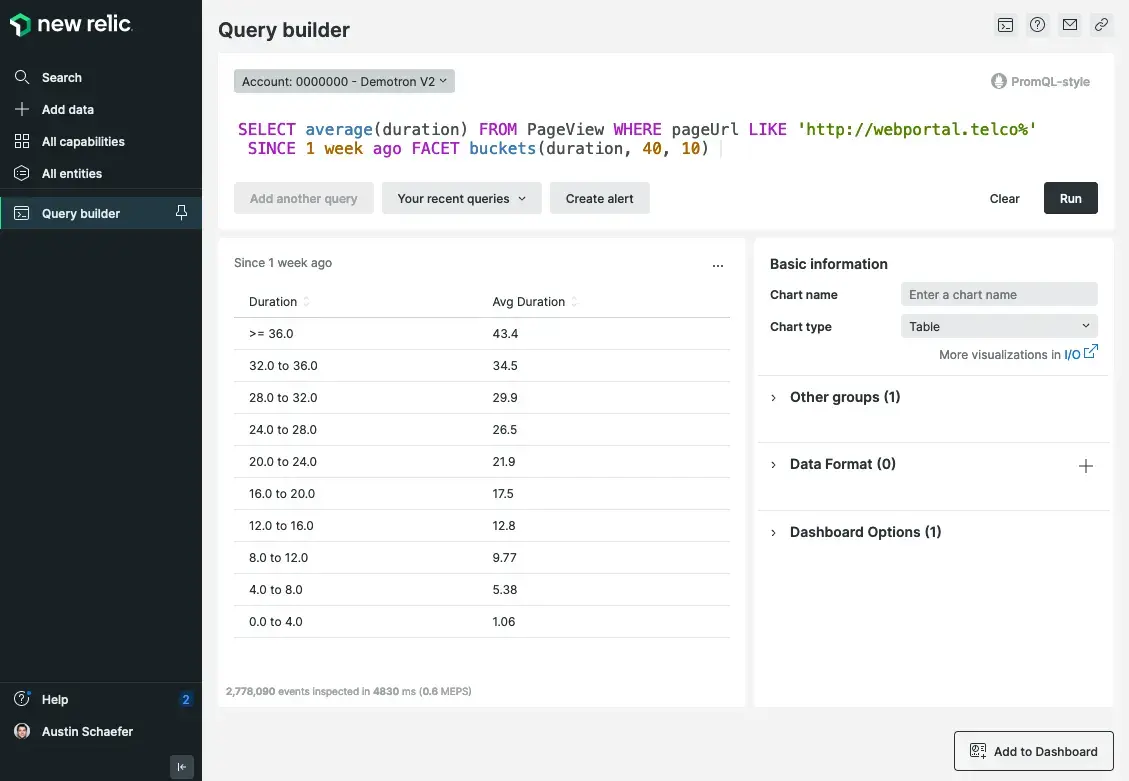Open the Account Demotron V2 dropdown

click(344, 82)
